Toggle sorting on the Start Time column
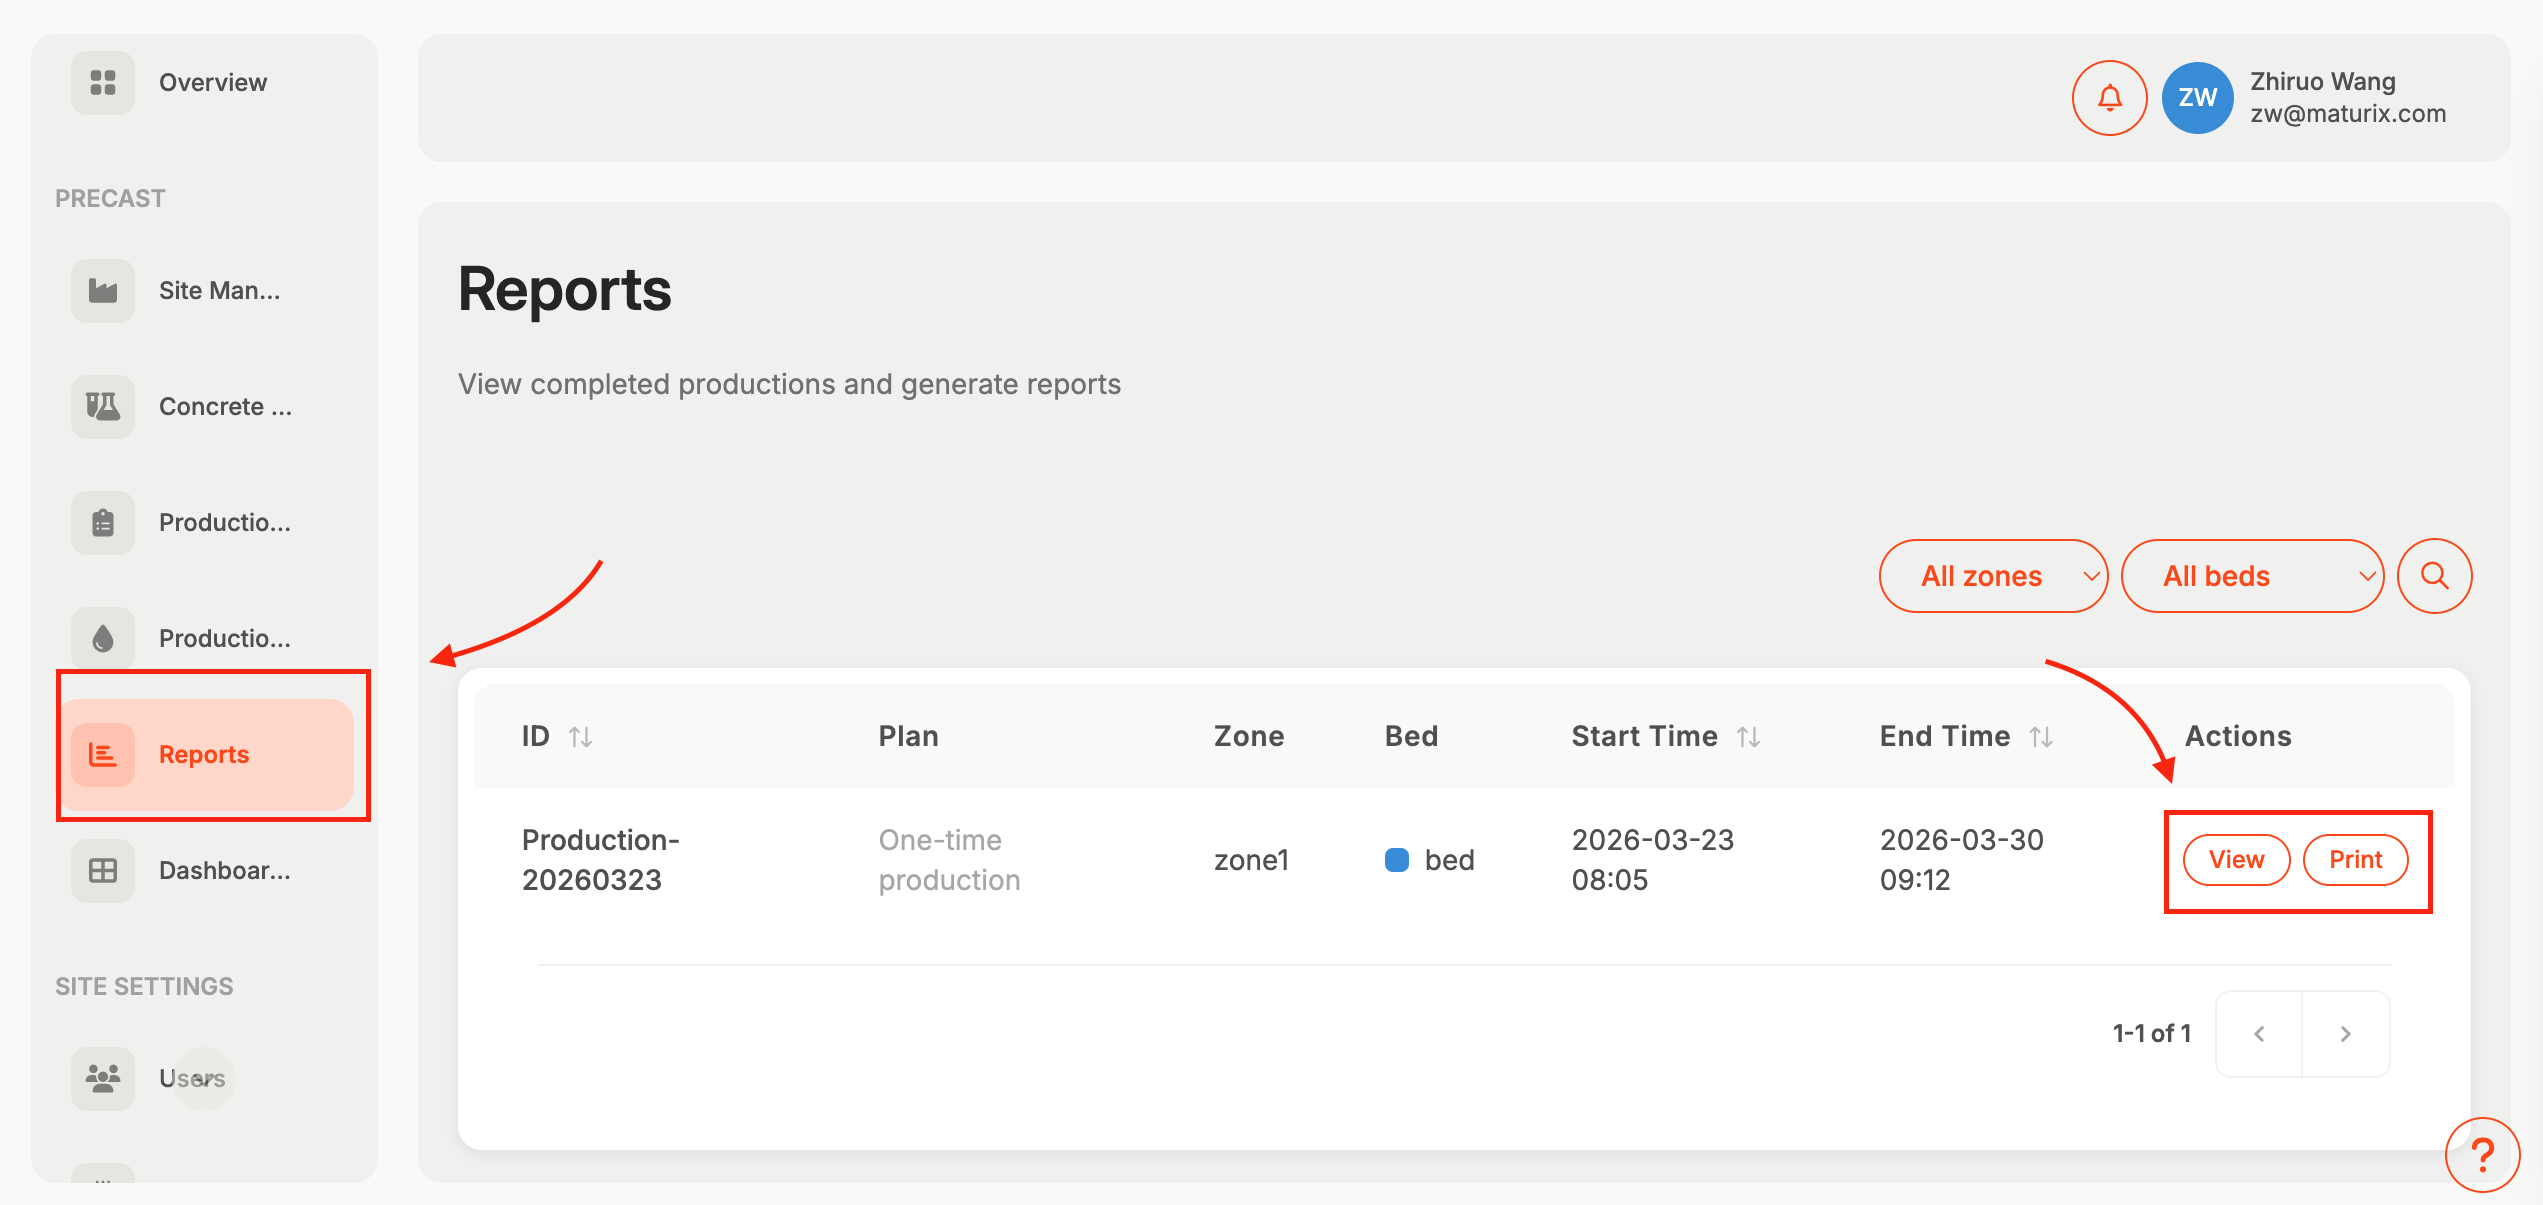The image size is (2543, 1205). [1748, 736]
